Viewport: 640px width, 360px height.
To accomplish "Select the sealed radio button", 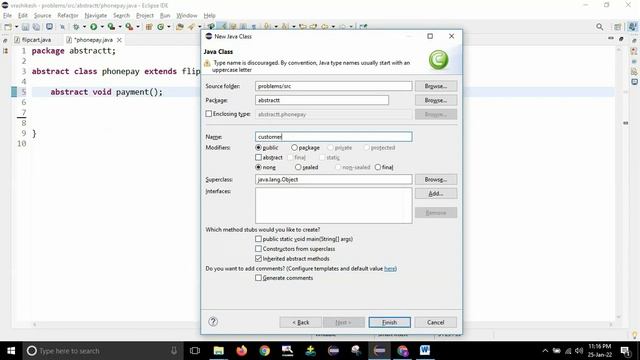I will [x=298, y=167].
